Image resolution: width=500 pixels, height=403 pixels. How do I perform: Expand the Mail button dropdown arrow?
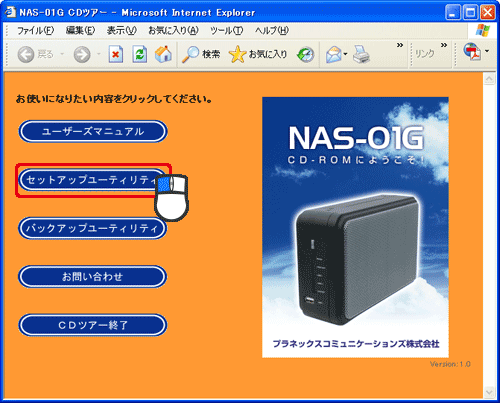tap(345, 54)
